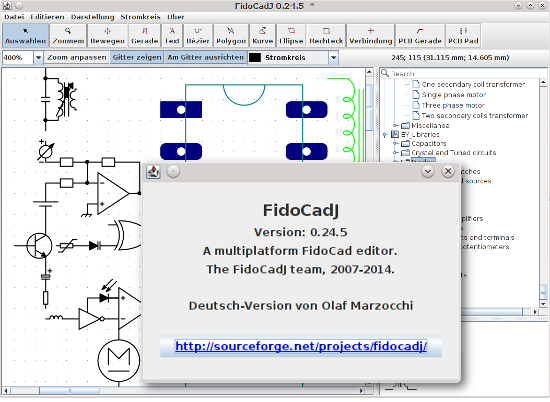Pick the Gerade line drawing tool

[x=145, y=36]
